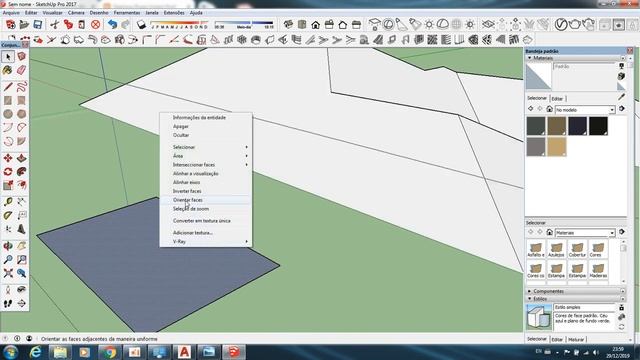Pick the Paint Bucket tool

pyautogui.click(x=7, y=70)
